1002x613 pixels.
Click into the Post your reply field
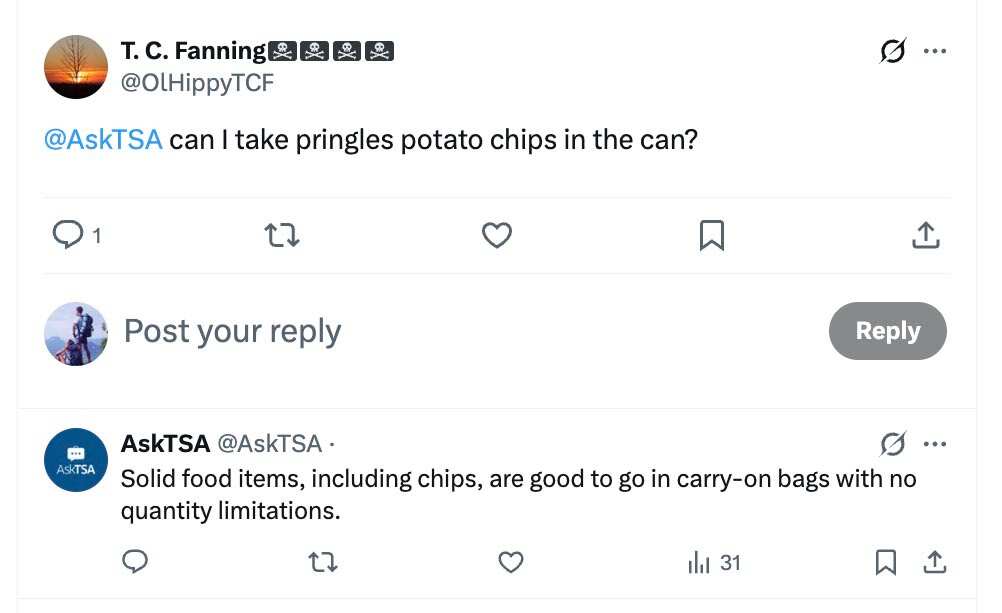232,331
